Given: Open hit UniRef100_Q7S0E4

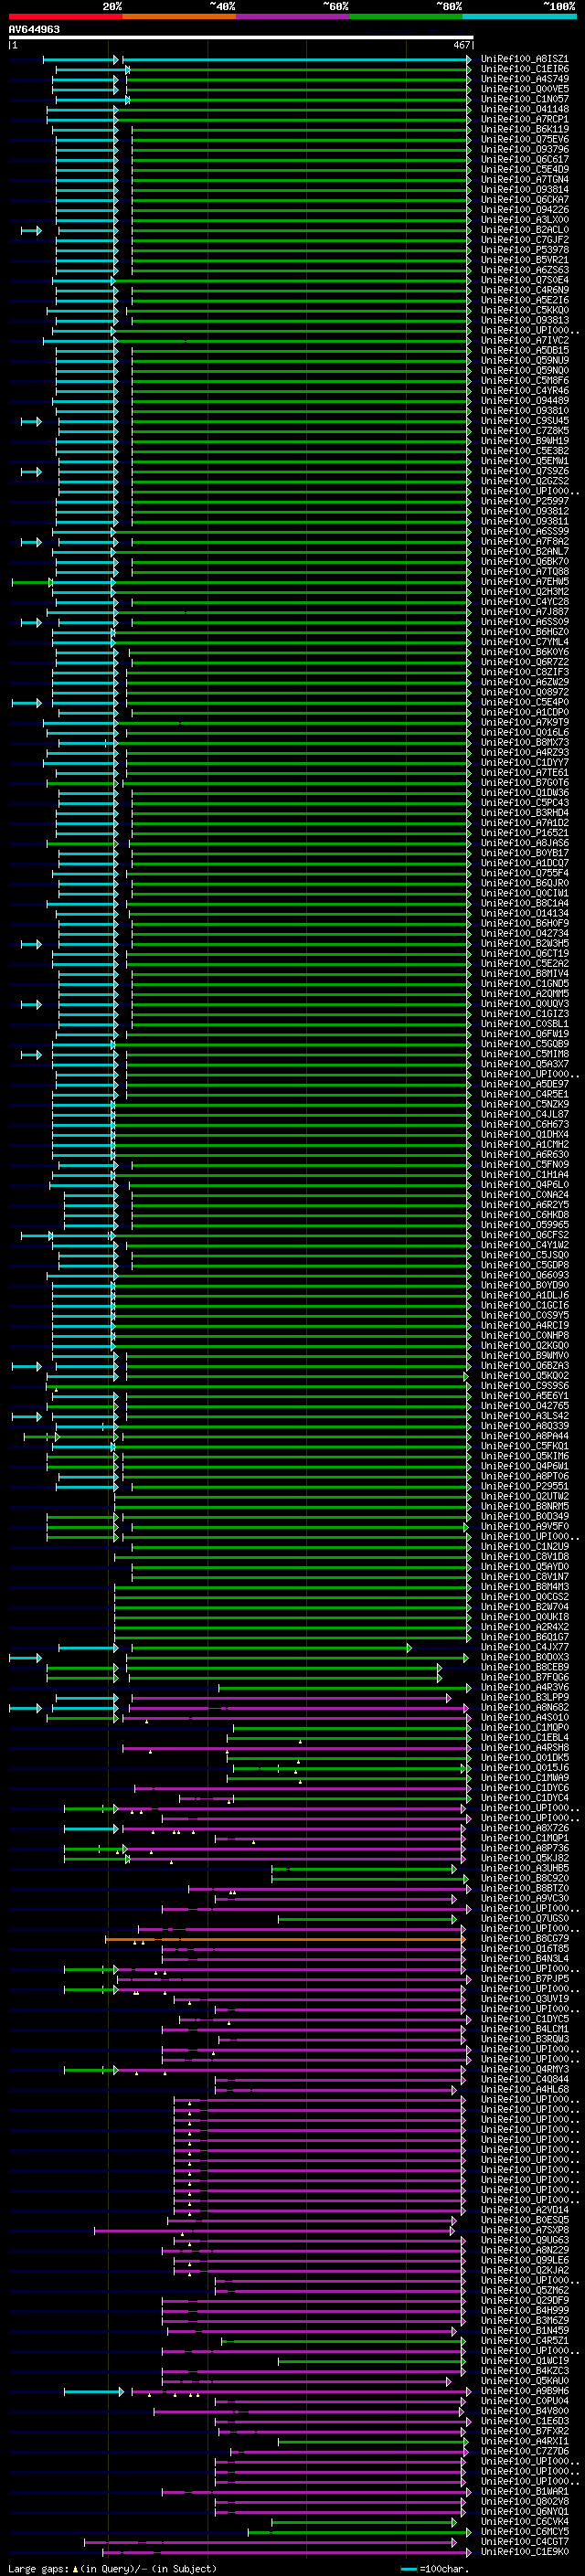Looking at the screenshot, I should [x=525, y=280].
